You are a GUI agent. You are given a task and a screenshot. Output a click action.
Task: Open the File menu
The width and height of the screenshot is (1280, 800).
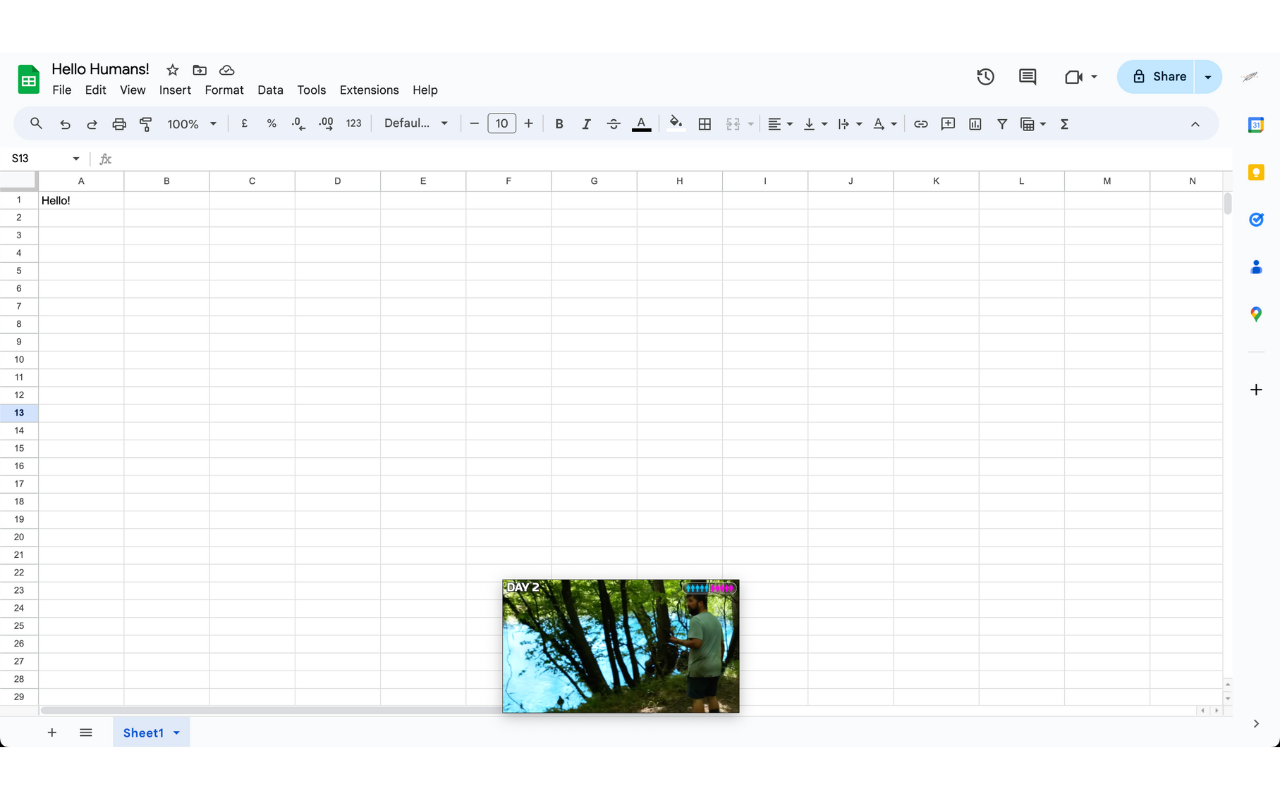click(62, 90)
